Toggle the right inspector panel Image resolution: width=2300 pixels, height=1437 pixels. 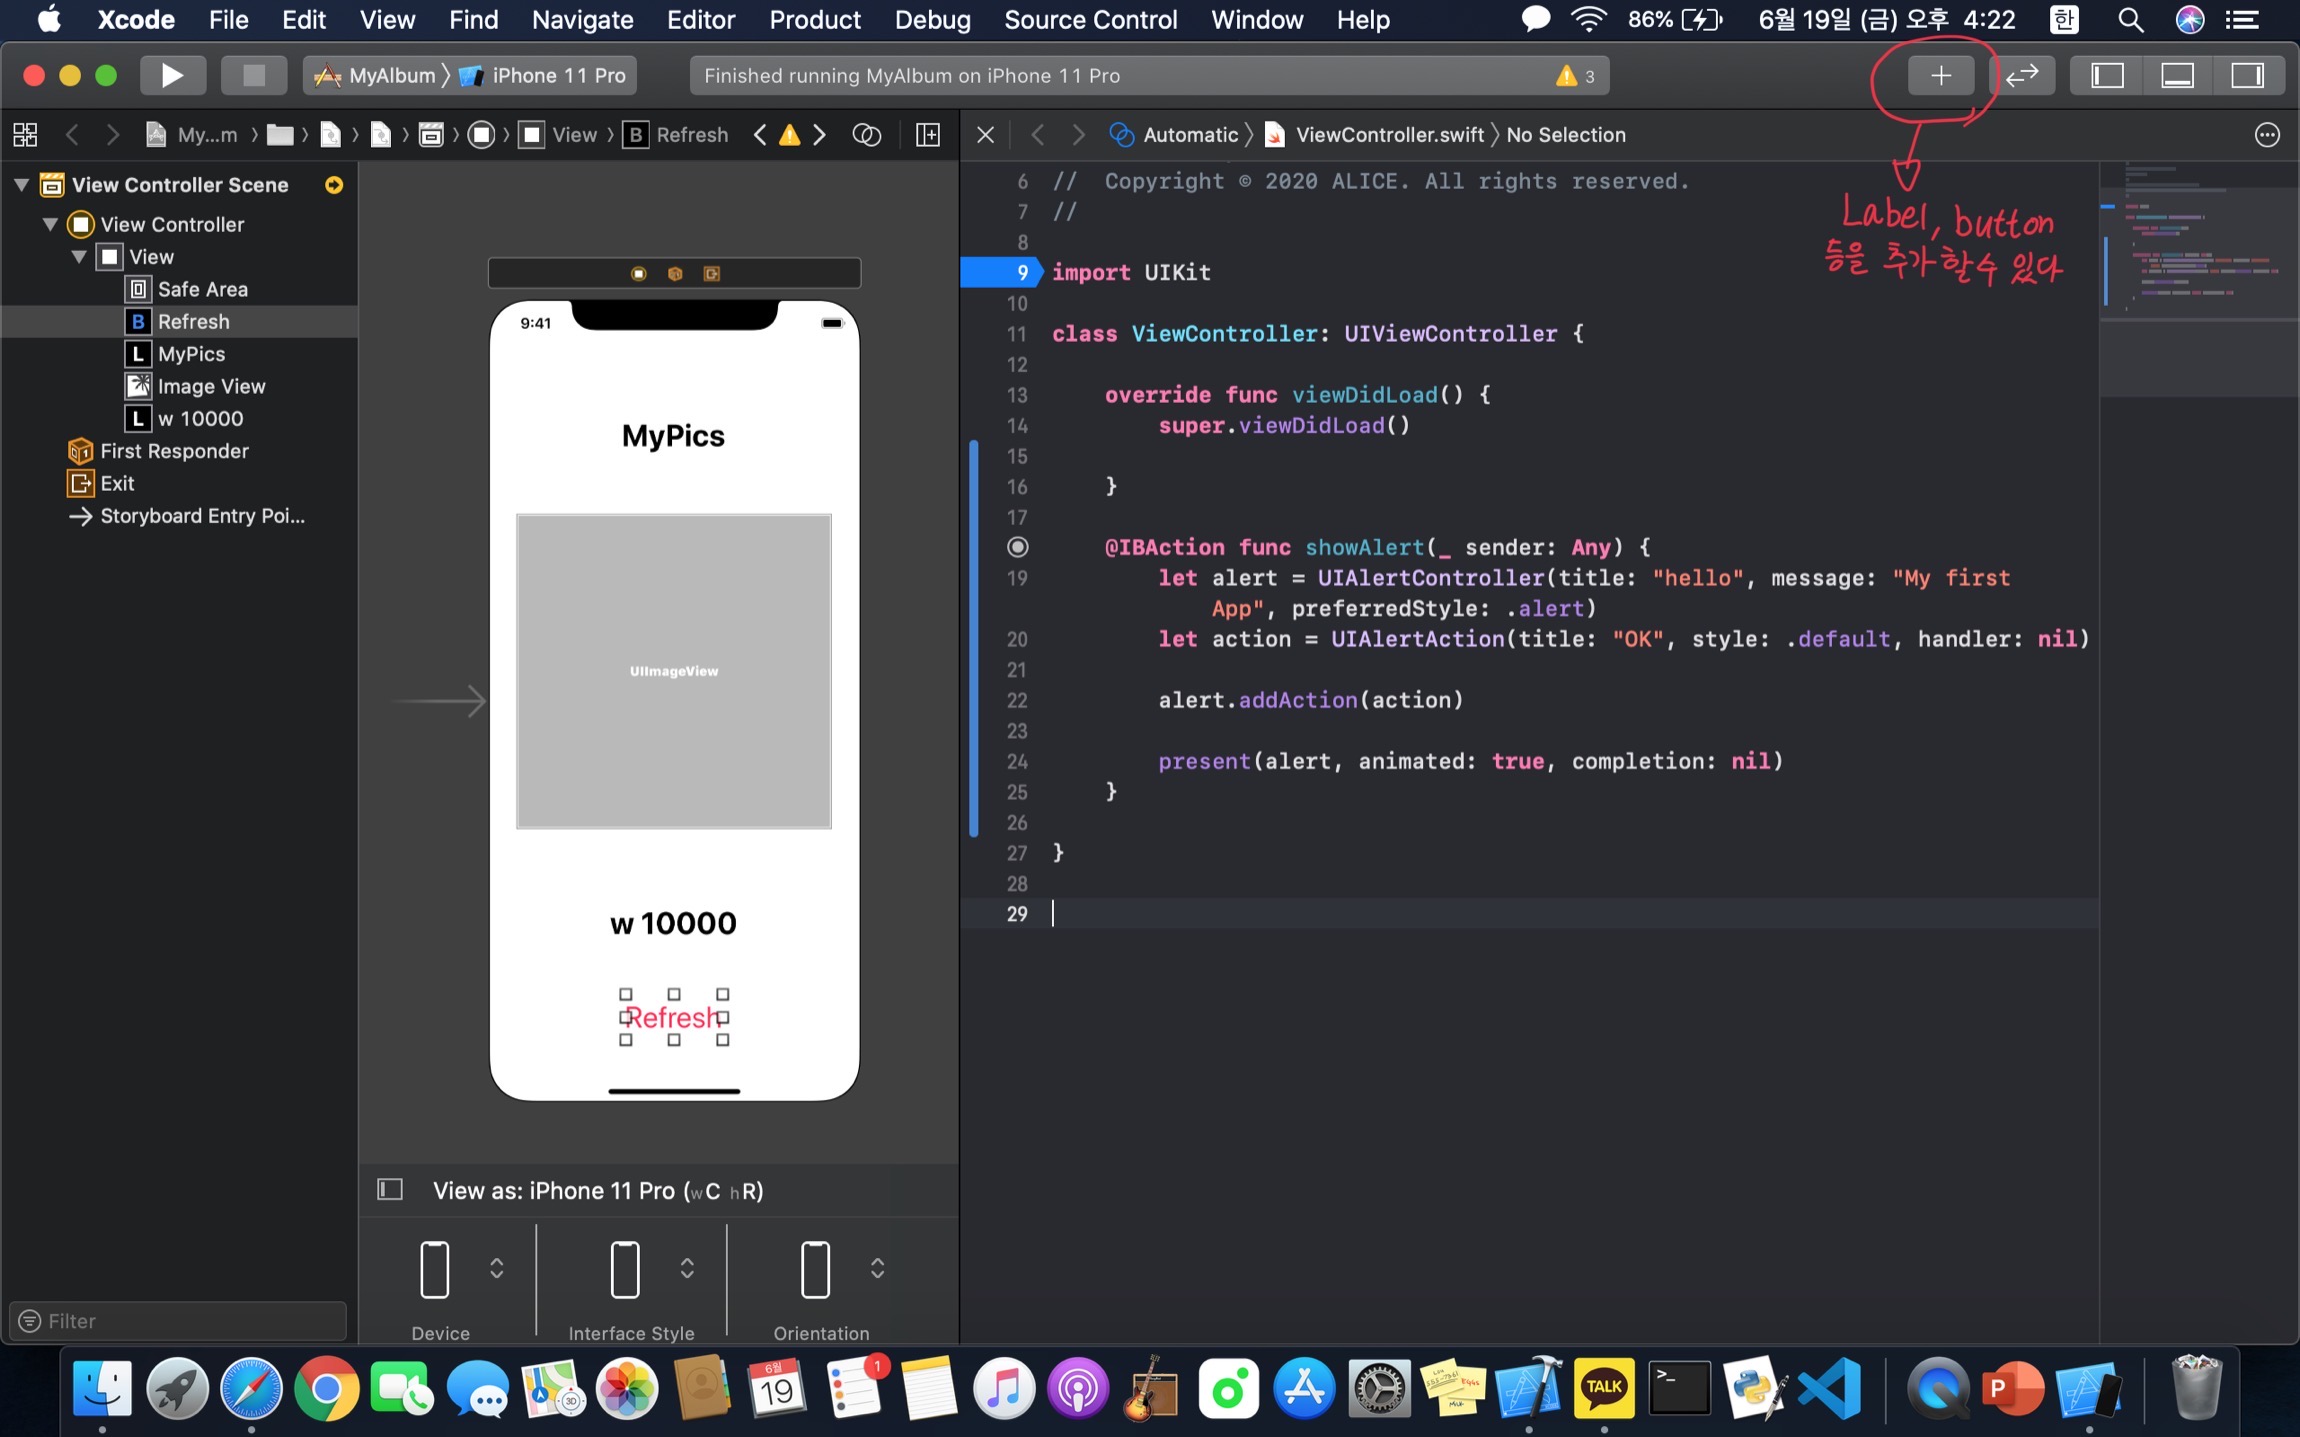(2247, 76)
